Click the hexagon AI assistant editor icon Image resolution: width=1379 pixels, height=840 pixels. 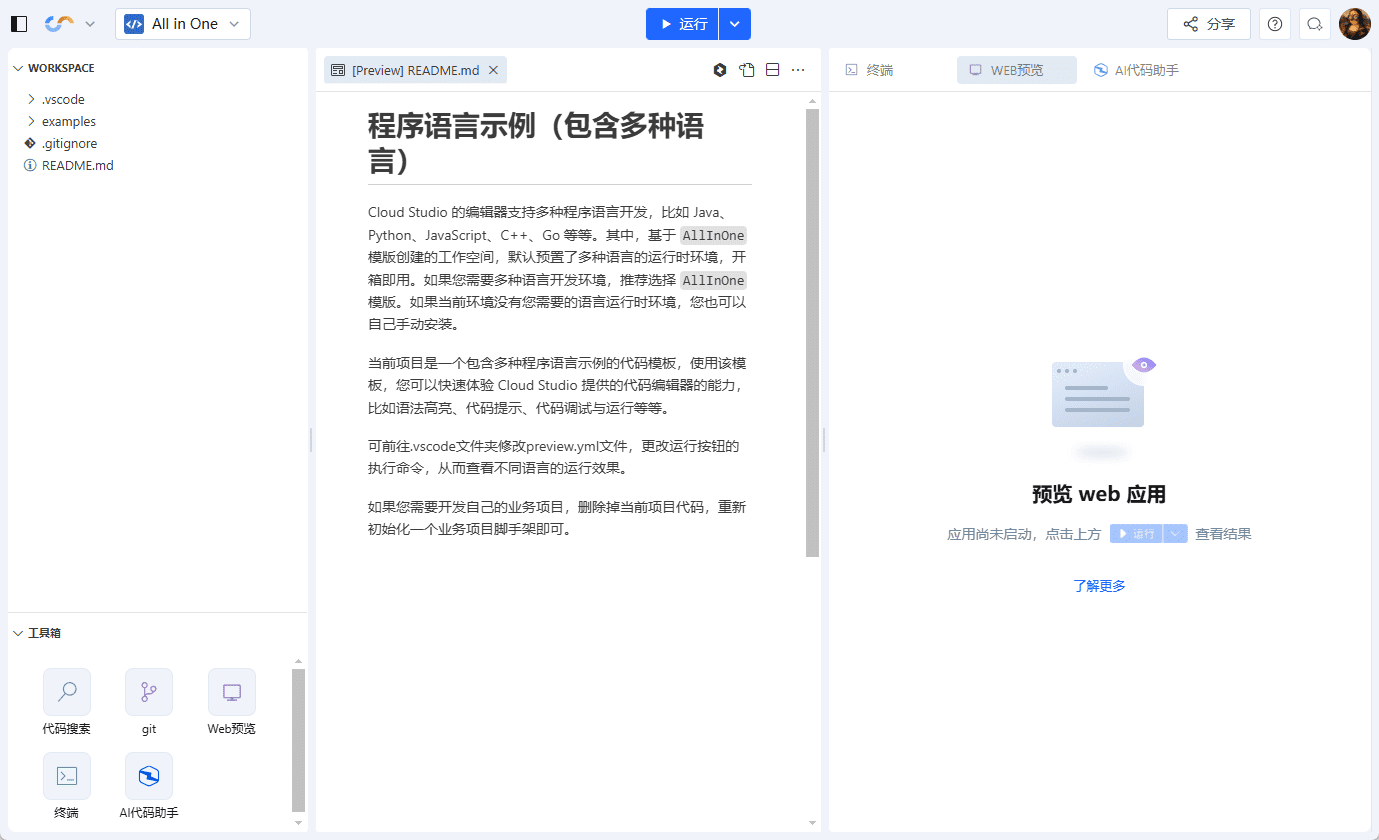720,70
